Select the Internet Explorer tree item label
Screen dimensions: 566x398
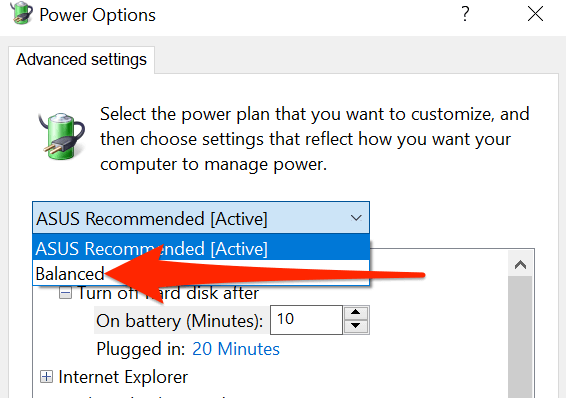[123, 377]
